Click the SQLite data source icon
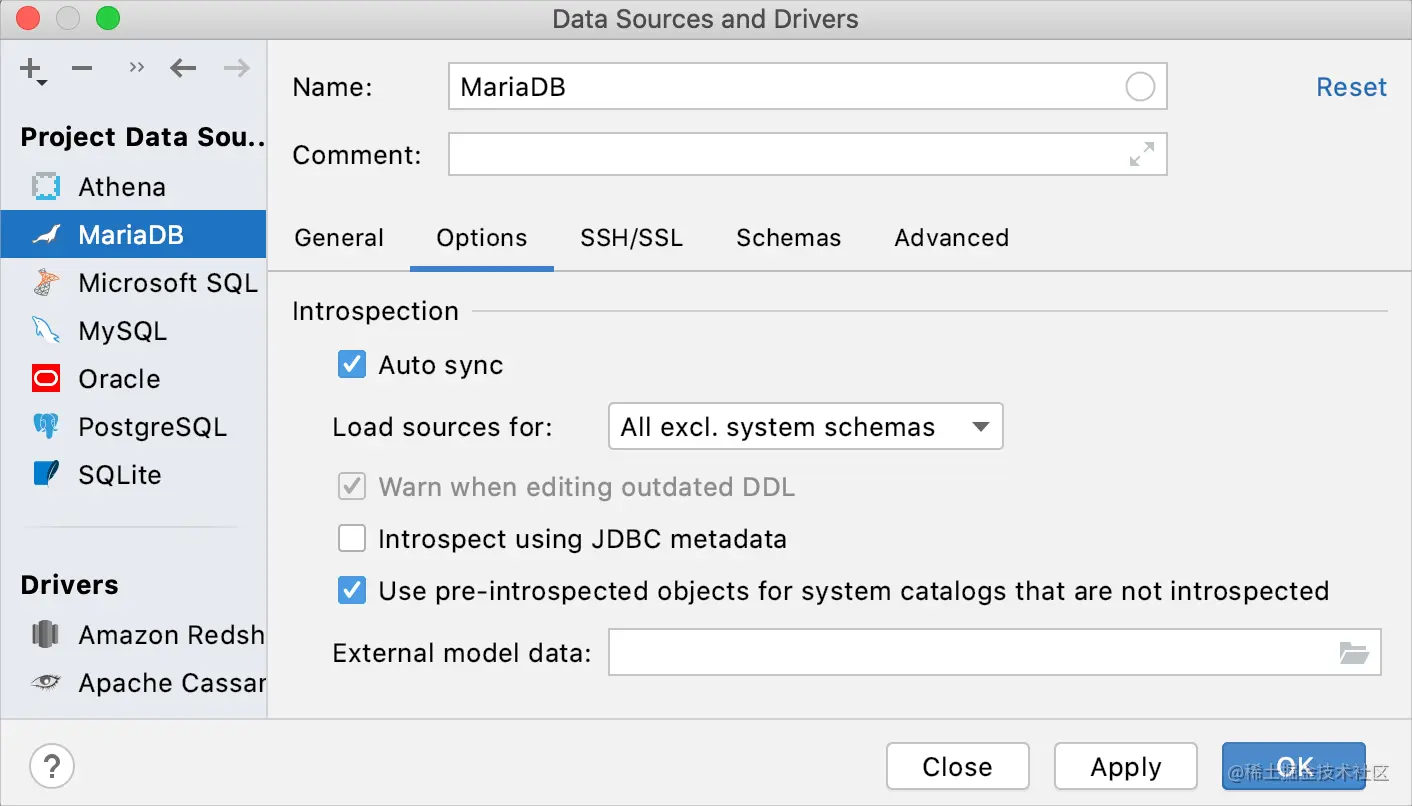Viewport: 1412px width, 806px height. (x=46, y=474)
